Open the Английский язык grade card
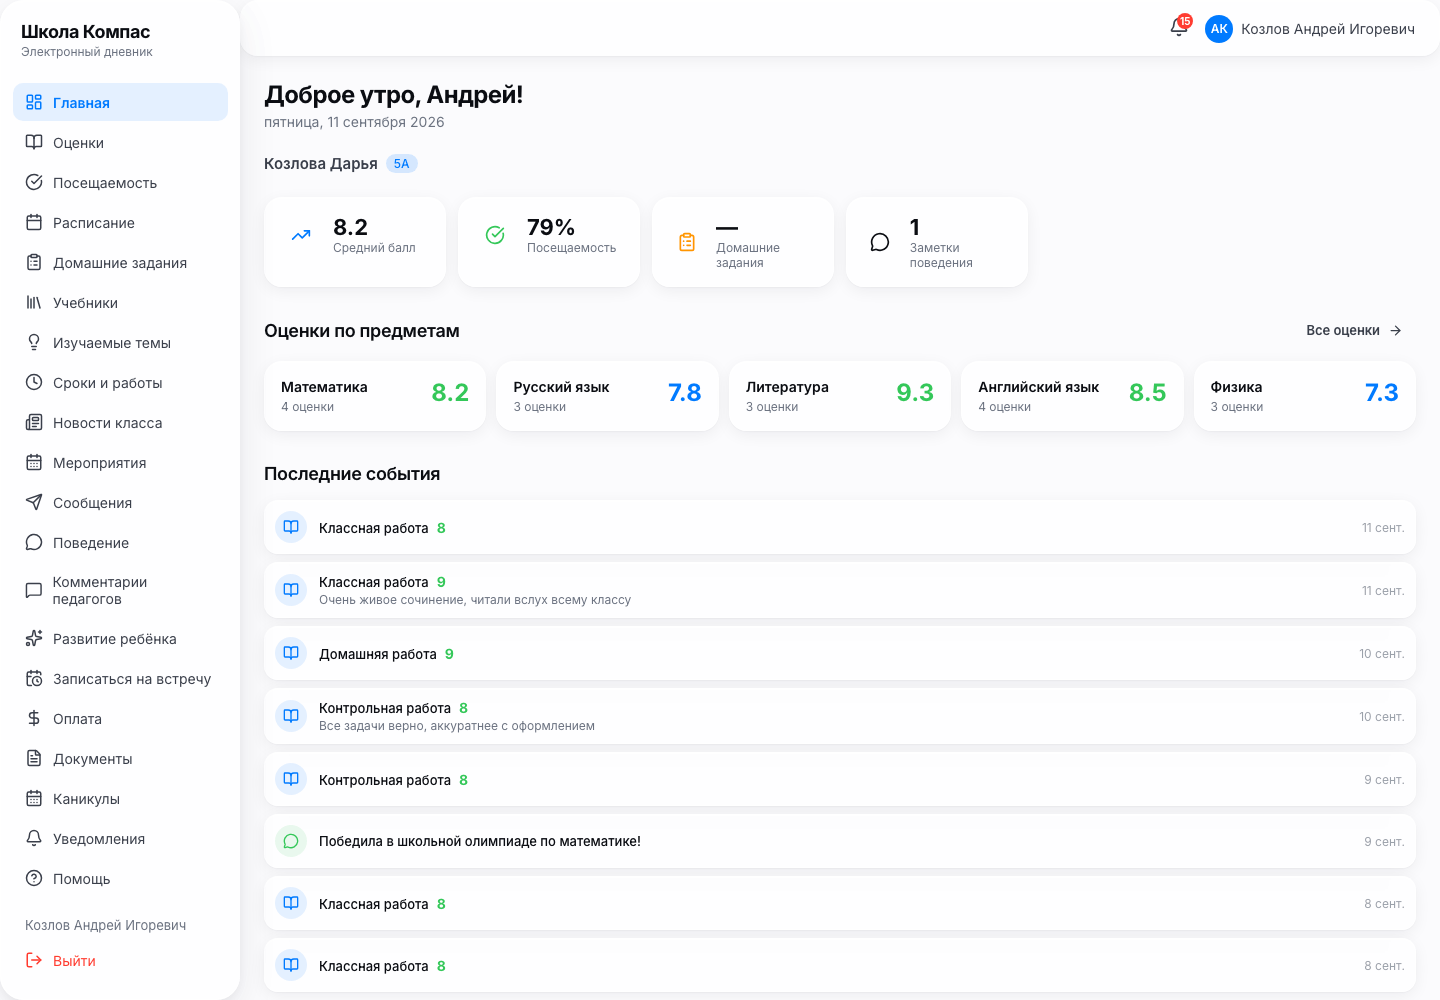Viewport: 1440px width, 1000px height. (1072, 396)
